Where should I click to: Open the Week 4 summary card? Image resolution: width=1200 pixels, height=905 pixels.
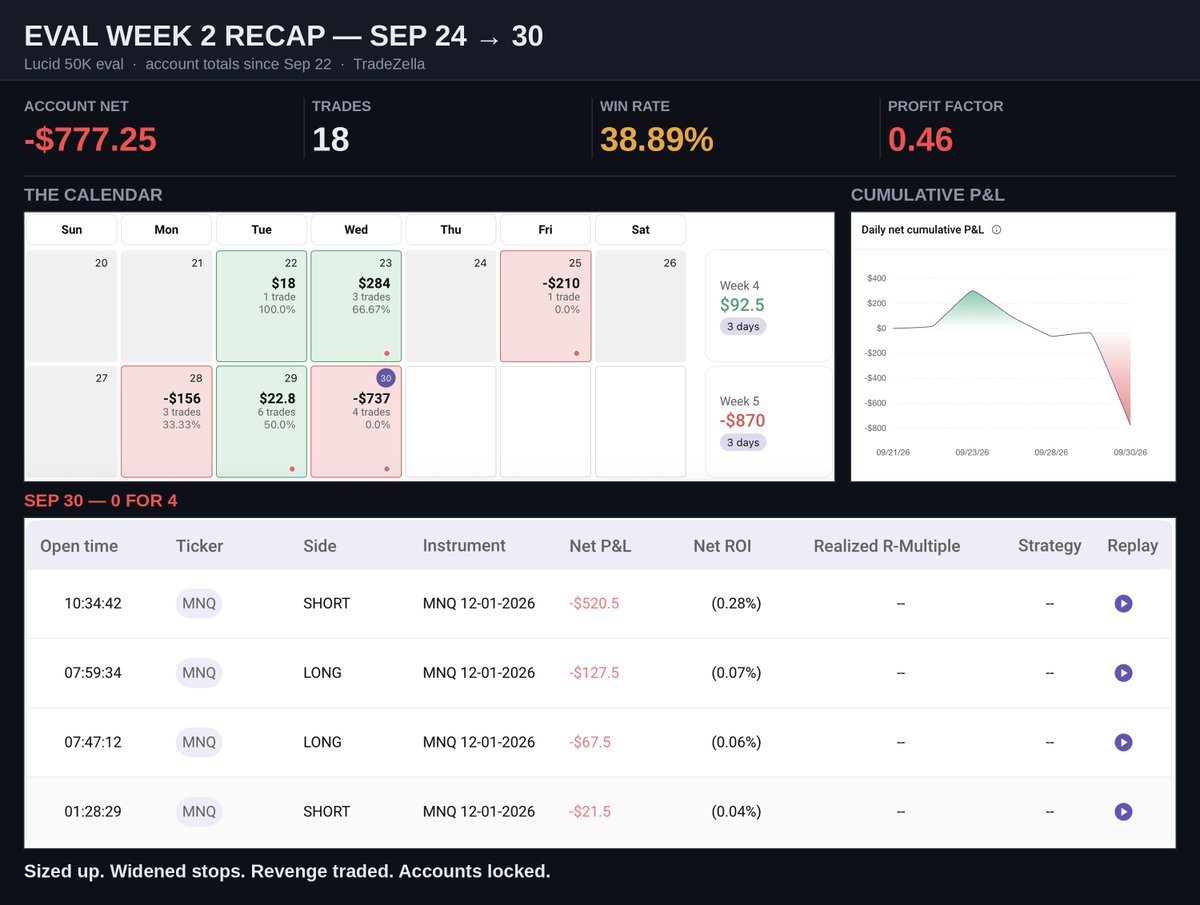(x=768, y=306)
